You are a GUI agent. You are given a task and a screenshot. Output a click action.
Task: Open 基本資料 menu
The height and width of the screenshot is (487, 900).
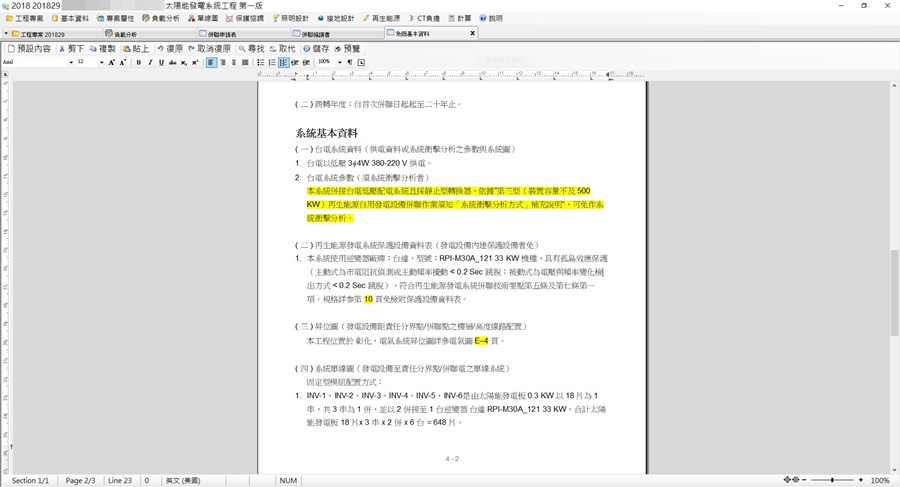pyautogui.click(x=70, y=18)
